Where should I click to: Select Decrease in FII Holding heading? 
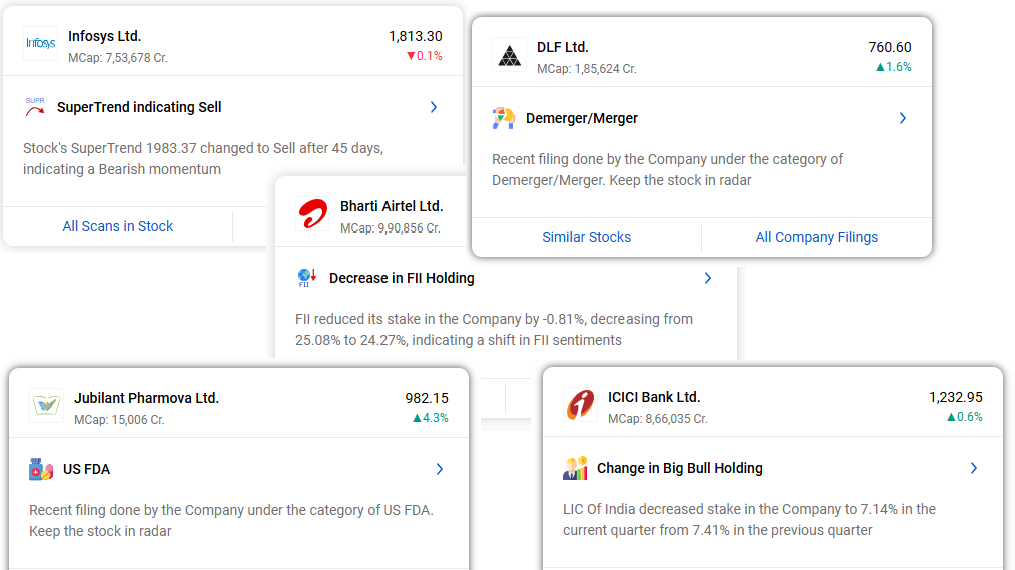pos(402,278)
